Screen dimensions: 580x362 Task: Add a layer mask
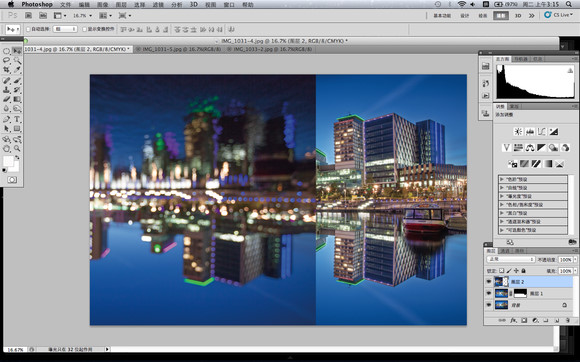pyautogui.click(x=524, y=321)
